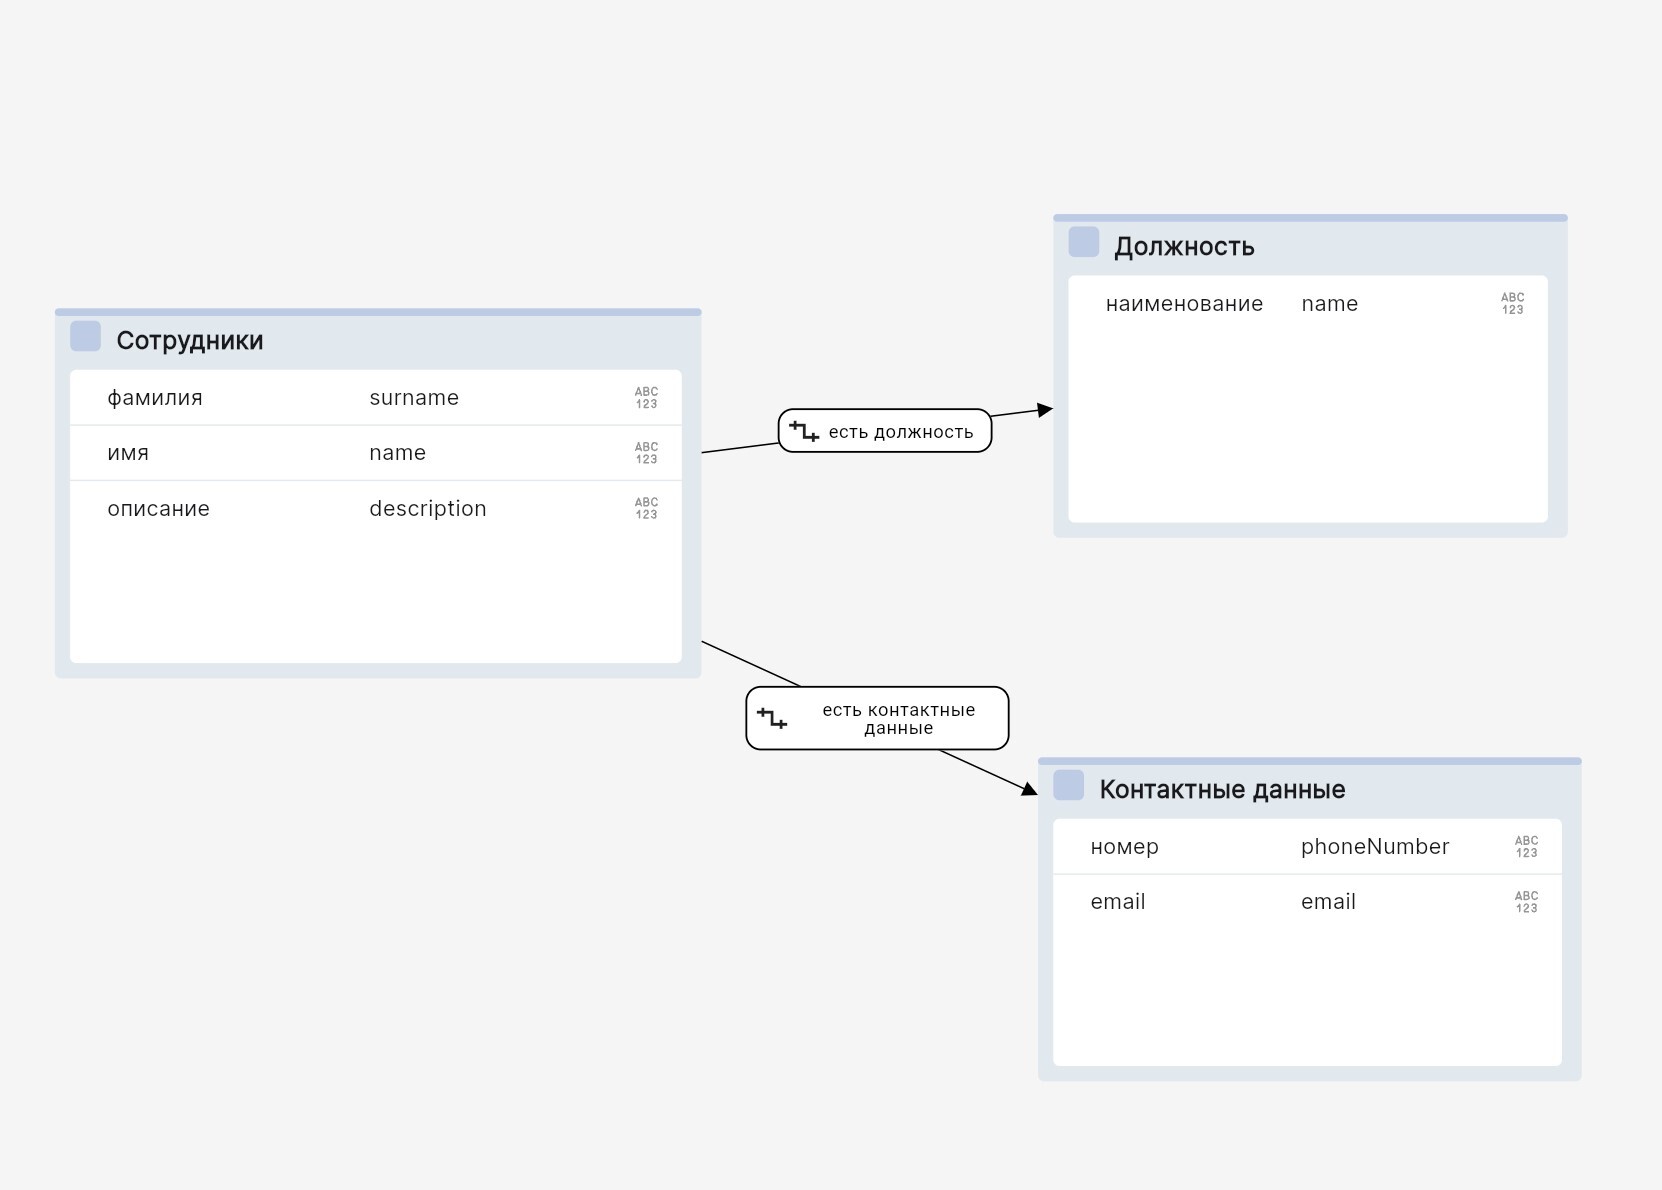
Task: Click the есть контактные данные relation text
Action: pyautogui.click(x=898, y=719)
